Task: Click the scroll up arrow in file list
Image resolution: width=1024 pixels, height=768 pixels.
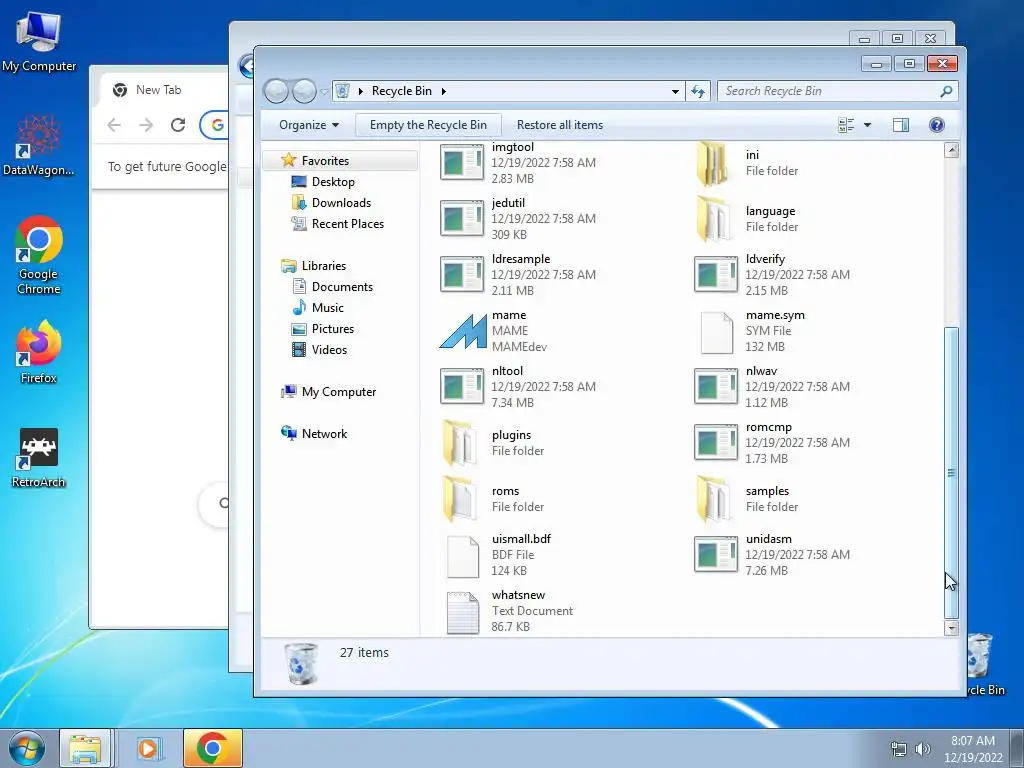Action: pos(952,150)
